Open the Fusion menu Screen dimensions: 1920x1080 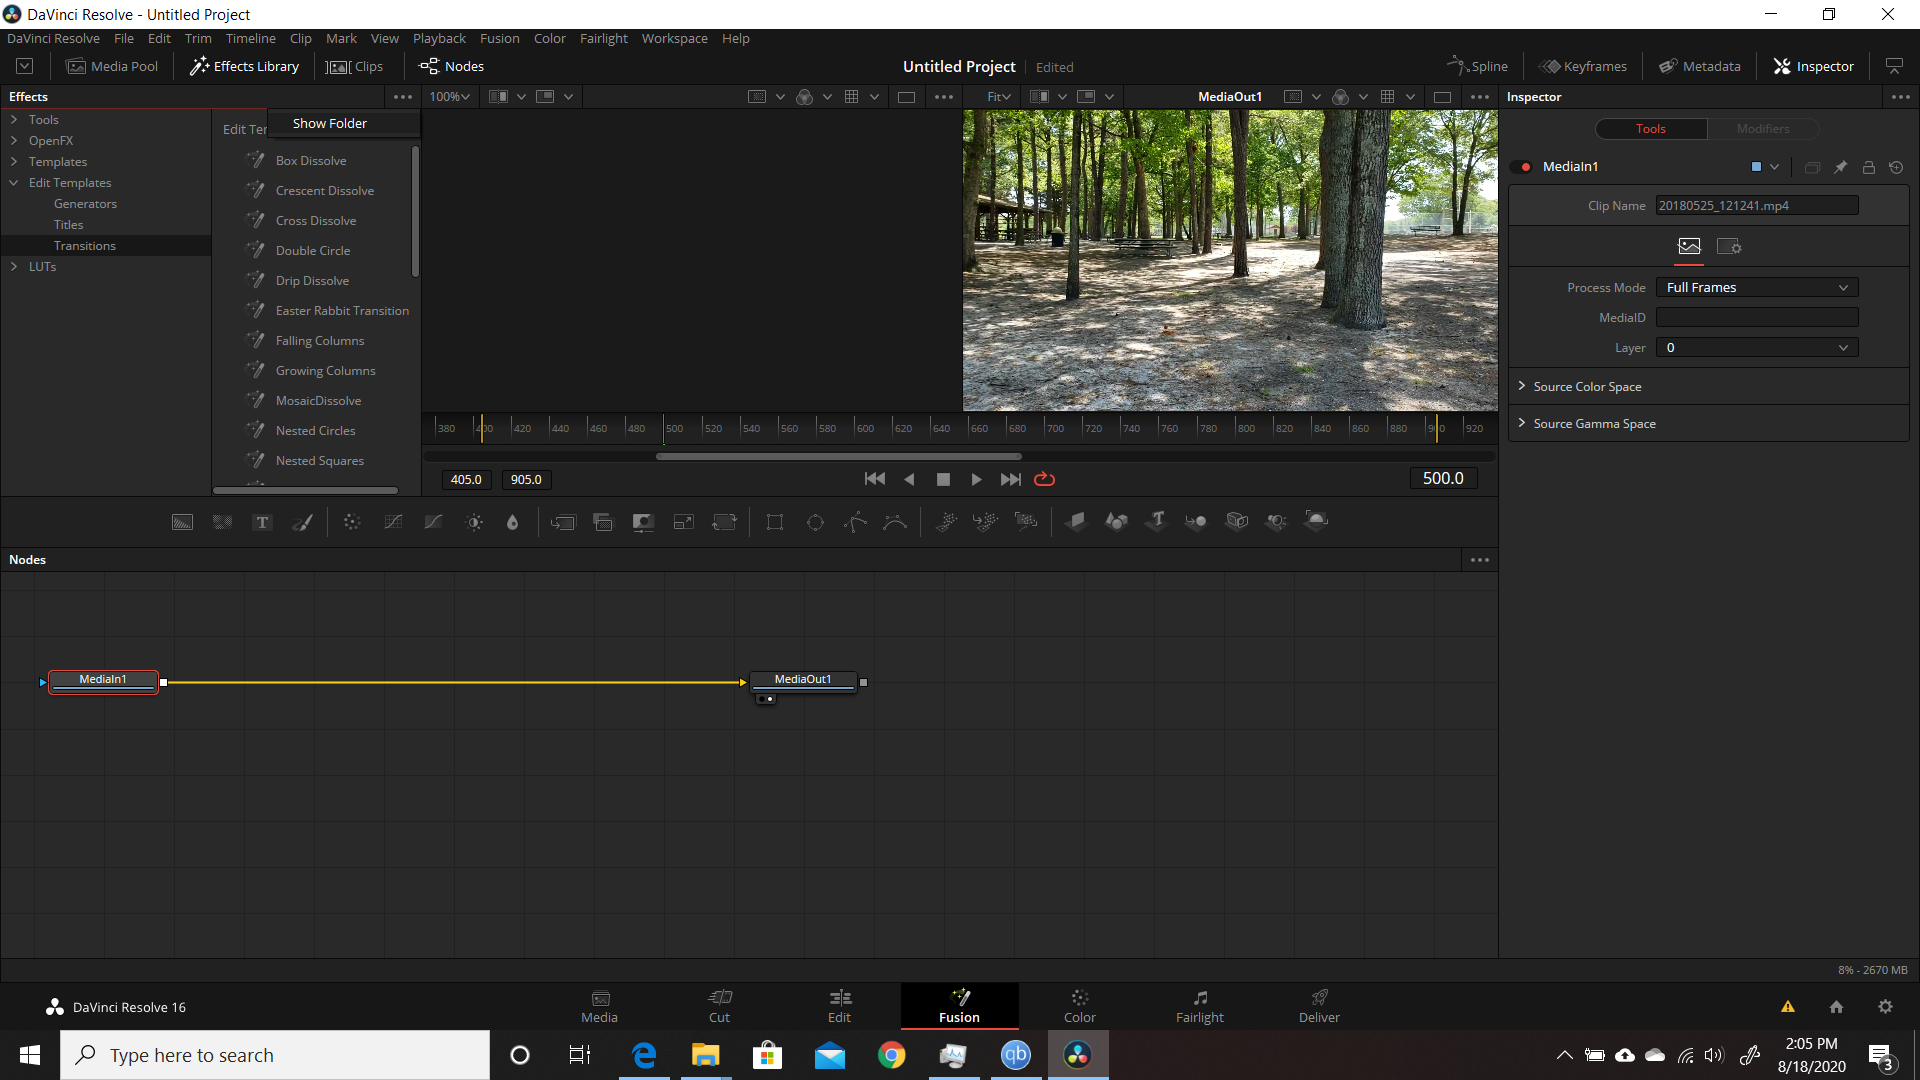[x=499, y=38]
